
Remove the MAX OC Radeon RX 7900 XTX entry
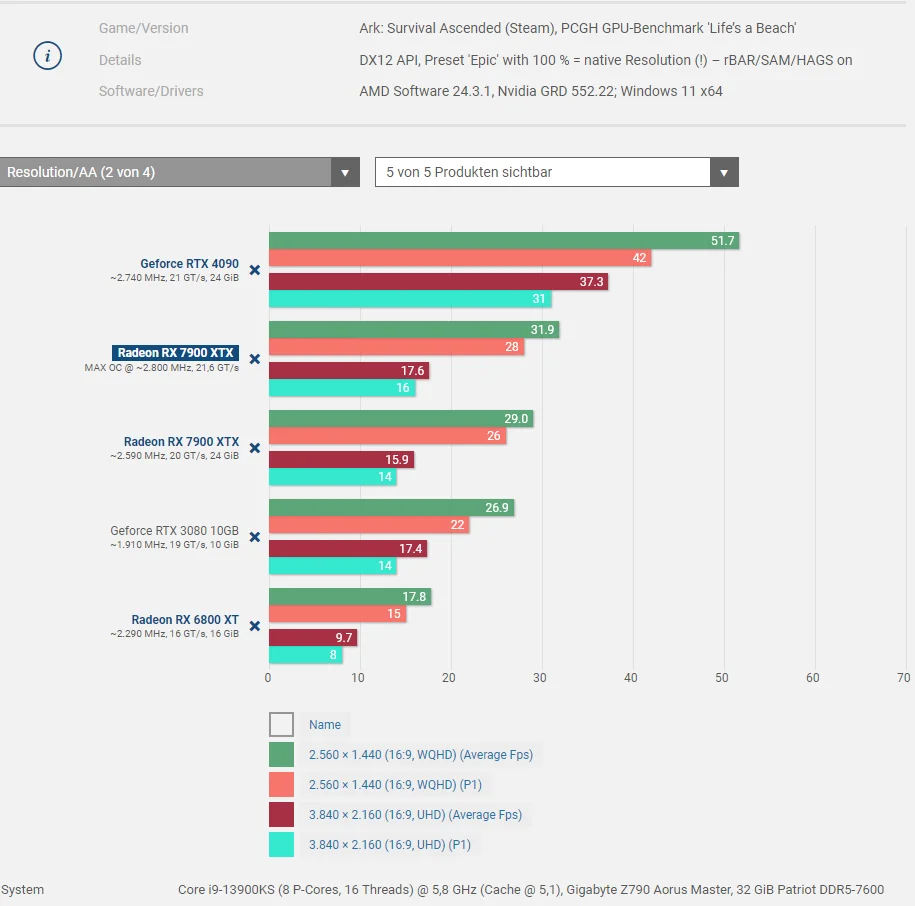[255, 359]
